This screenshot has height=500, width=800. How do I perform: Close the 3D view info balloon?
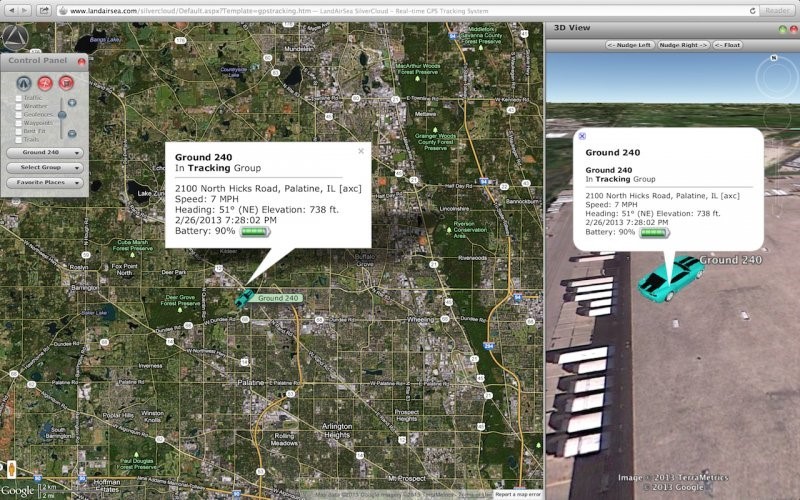pyautogui.click(x=582, y=135)
